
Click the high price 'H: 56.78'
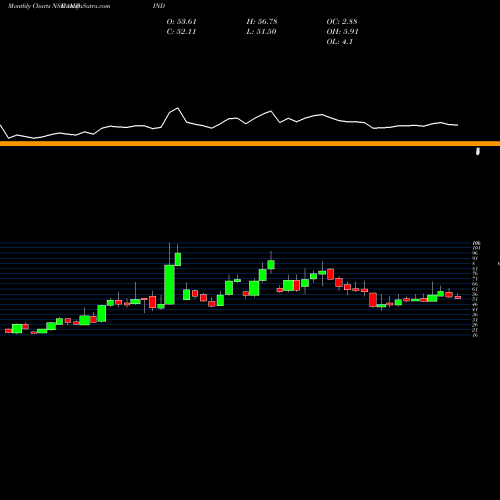click(x=262, y=22)
